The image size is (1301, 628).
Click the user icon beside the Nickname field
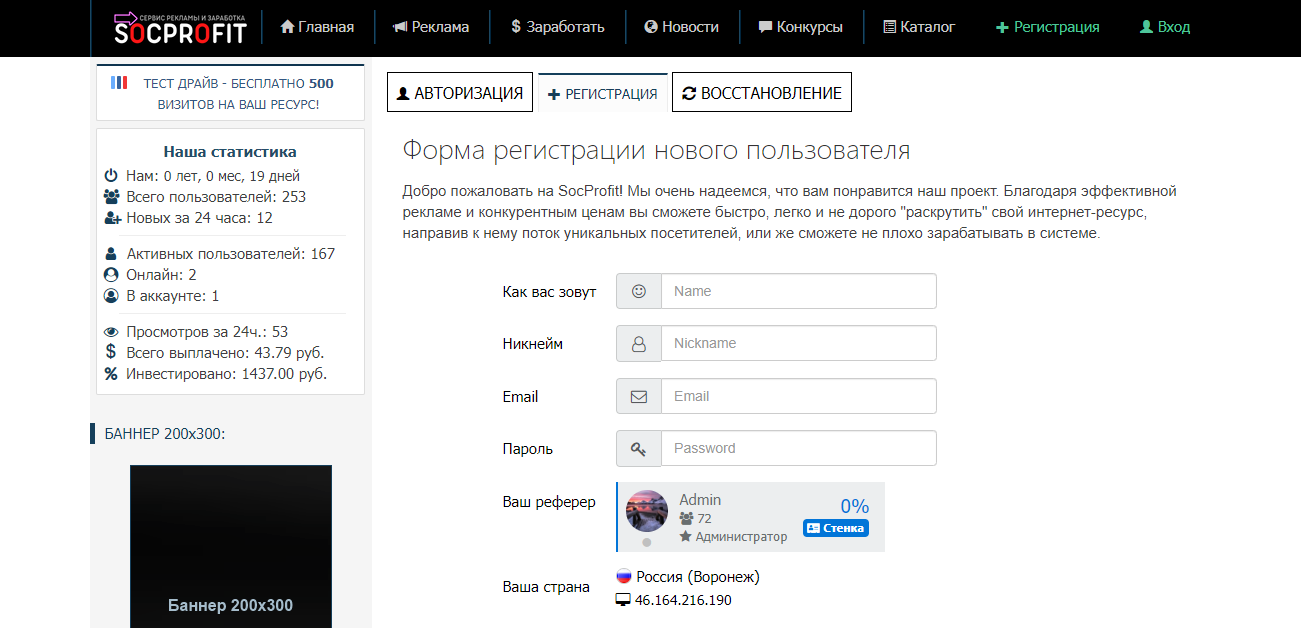[x=639, y=344]
